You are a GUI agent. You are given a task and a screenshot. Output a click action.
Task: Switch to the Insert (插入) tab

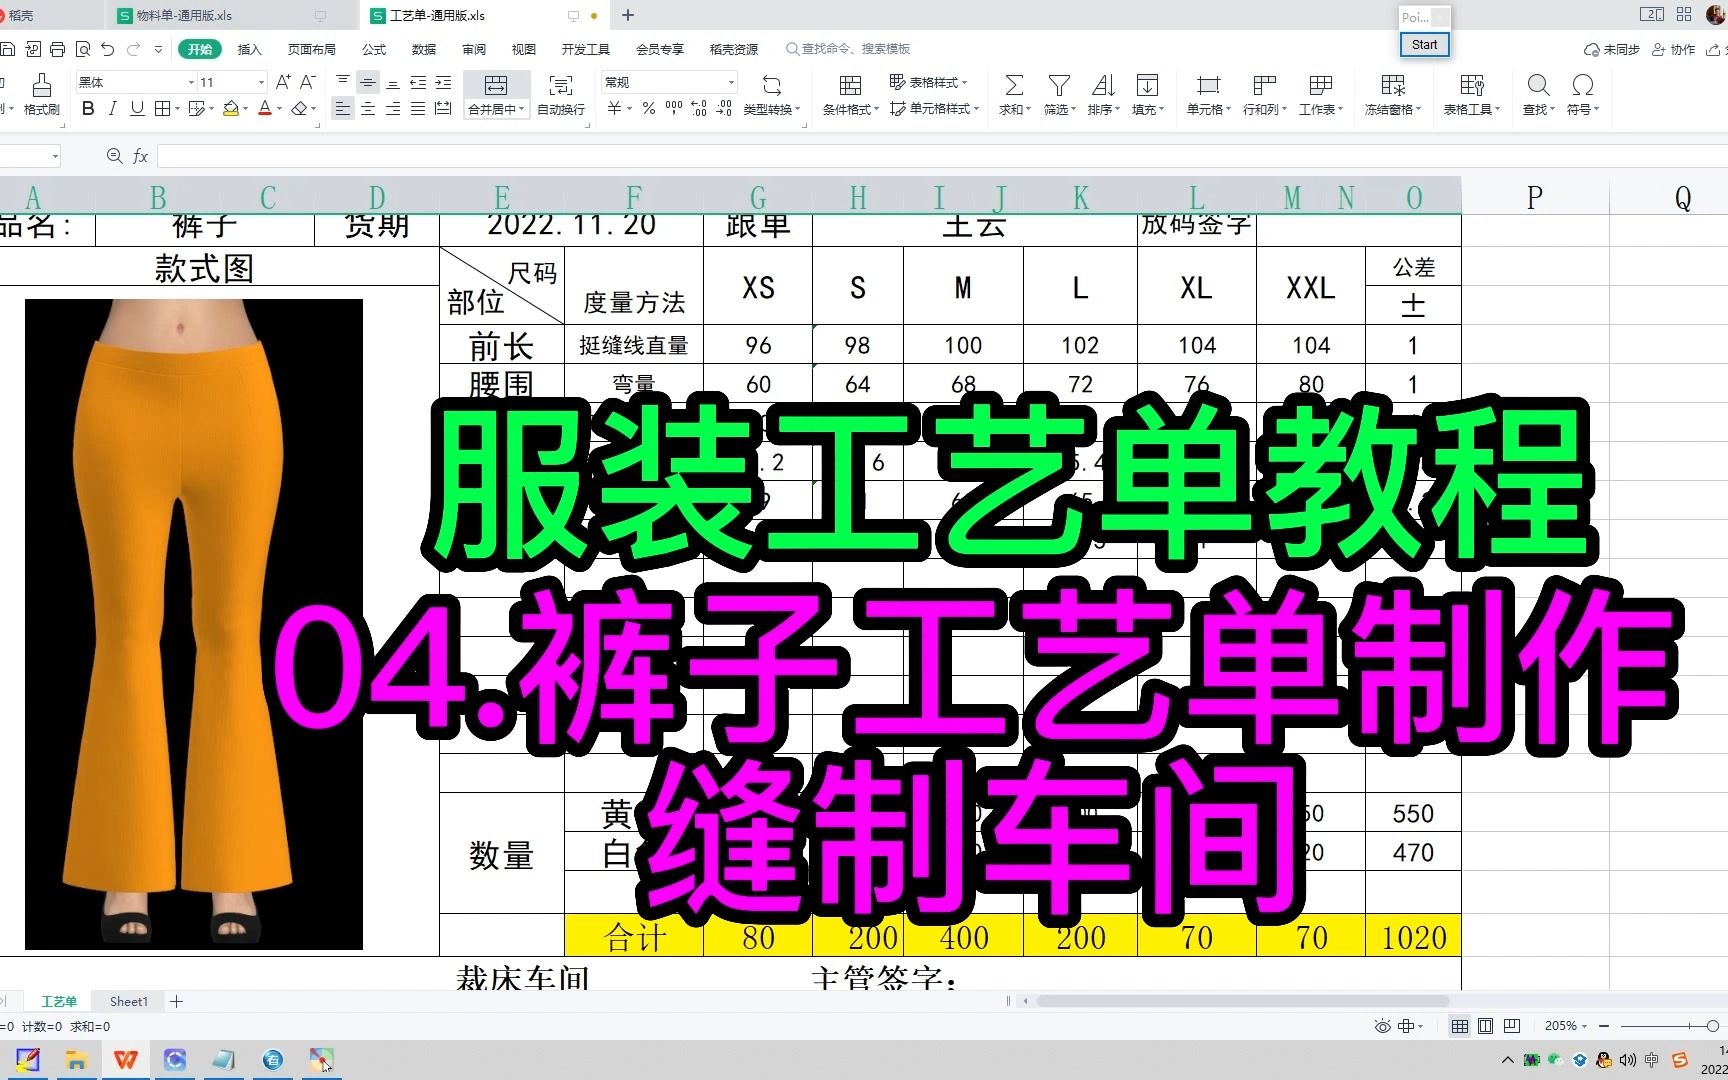click(249, 49)
